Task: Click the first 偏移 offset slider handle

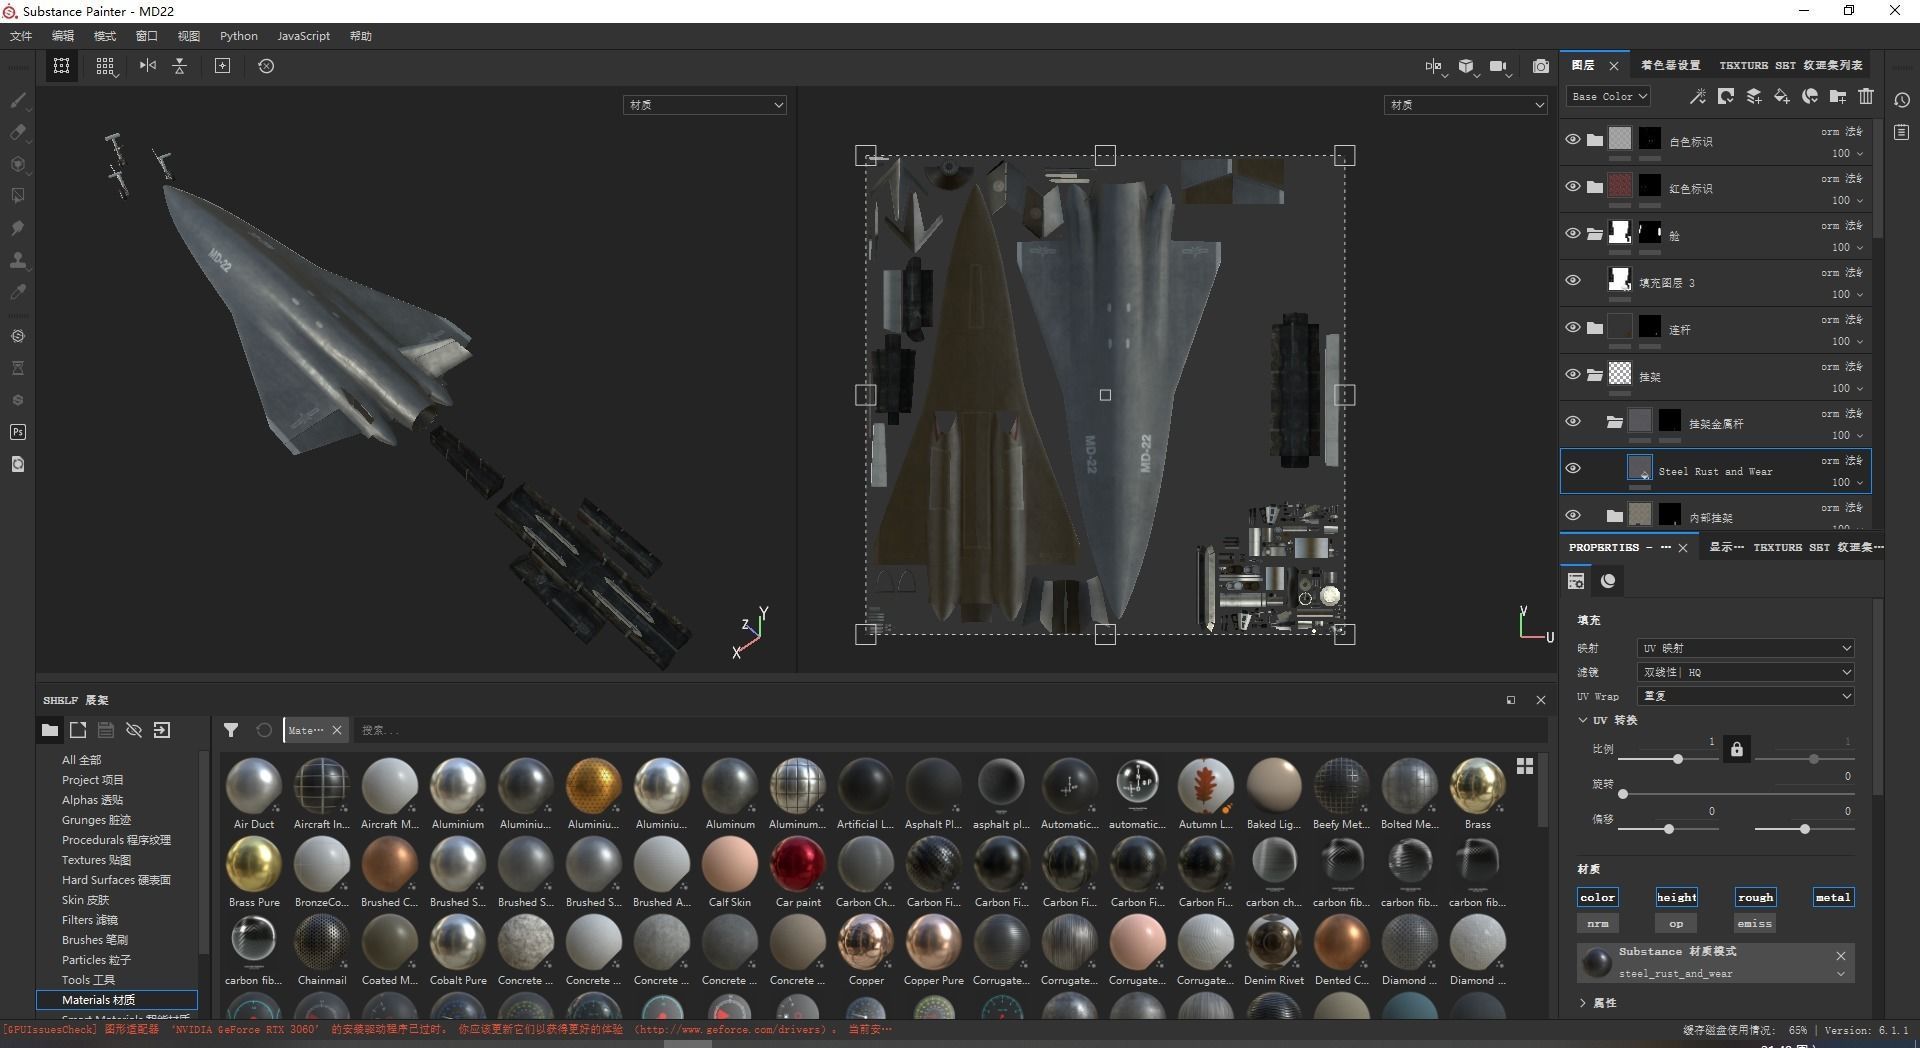Action: pyautogui.click(x=1669, y=829)
